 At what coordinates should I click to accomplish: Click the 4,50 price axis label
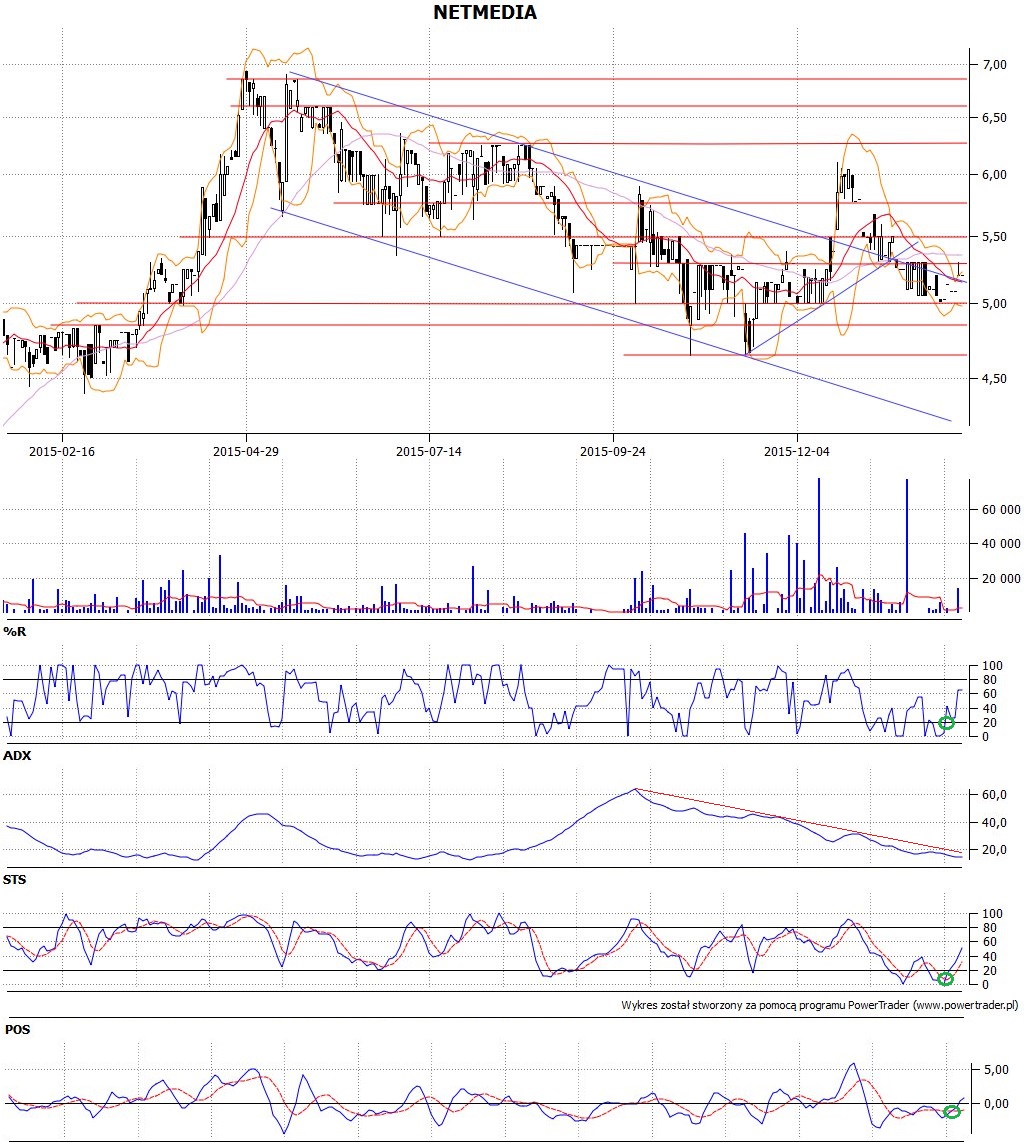(994, 378)
